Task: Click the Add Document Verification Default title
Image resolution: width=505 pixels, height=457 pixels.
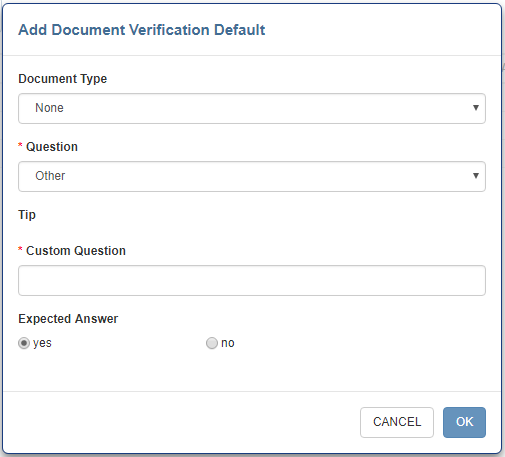Action: 142,30
